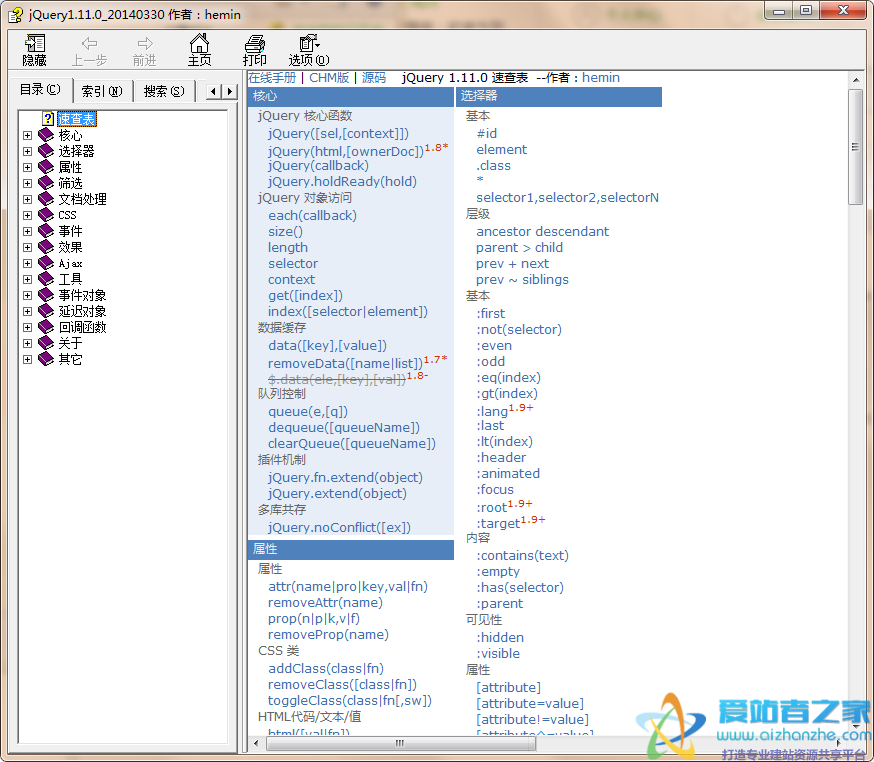Open the 在线手册 link
The width and height of the screenshot is (874, 762).
pyautogui.click(x=273, y=77)
